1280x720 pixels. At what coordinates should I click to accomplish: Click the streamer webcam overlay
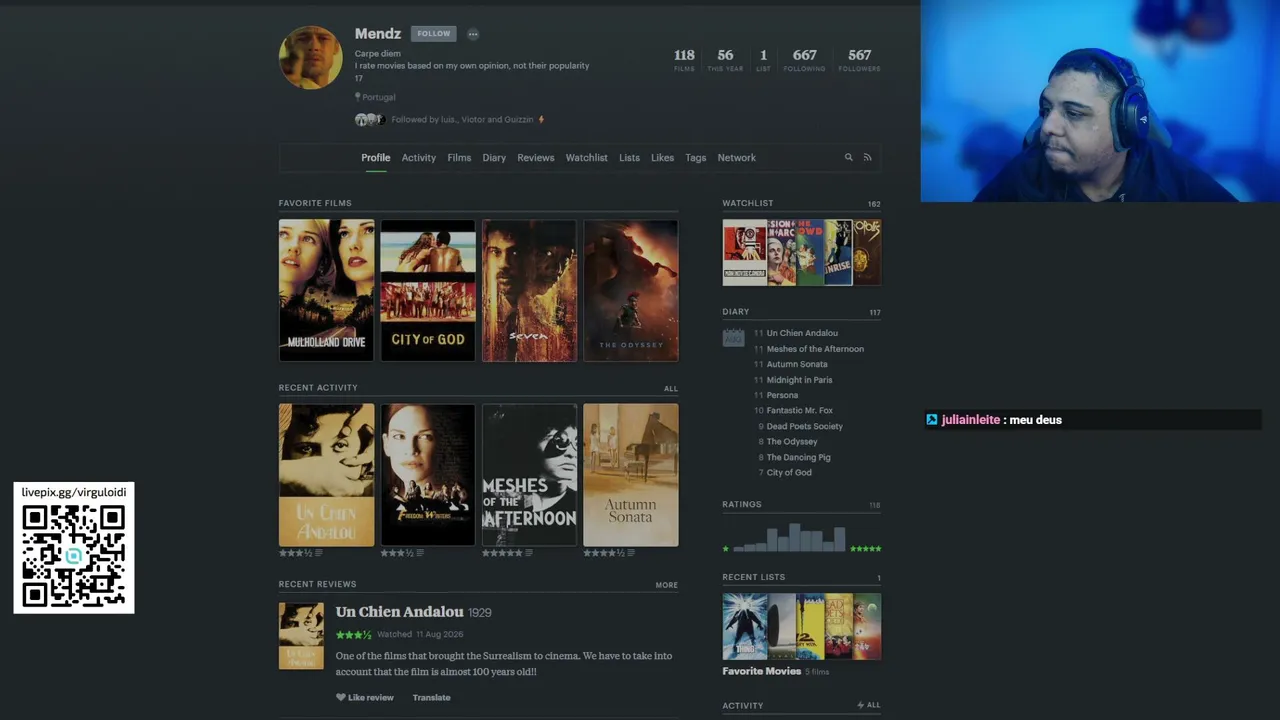click(x=1100, y=101)
